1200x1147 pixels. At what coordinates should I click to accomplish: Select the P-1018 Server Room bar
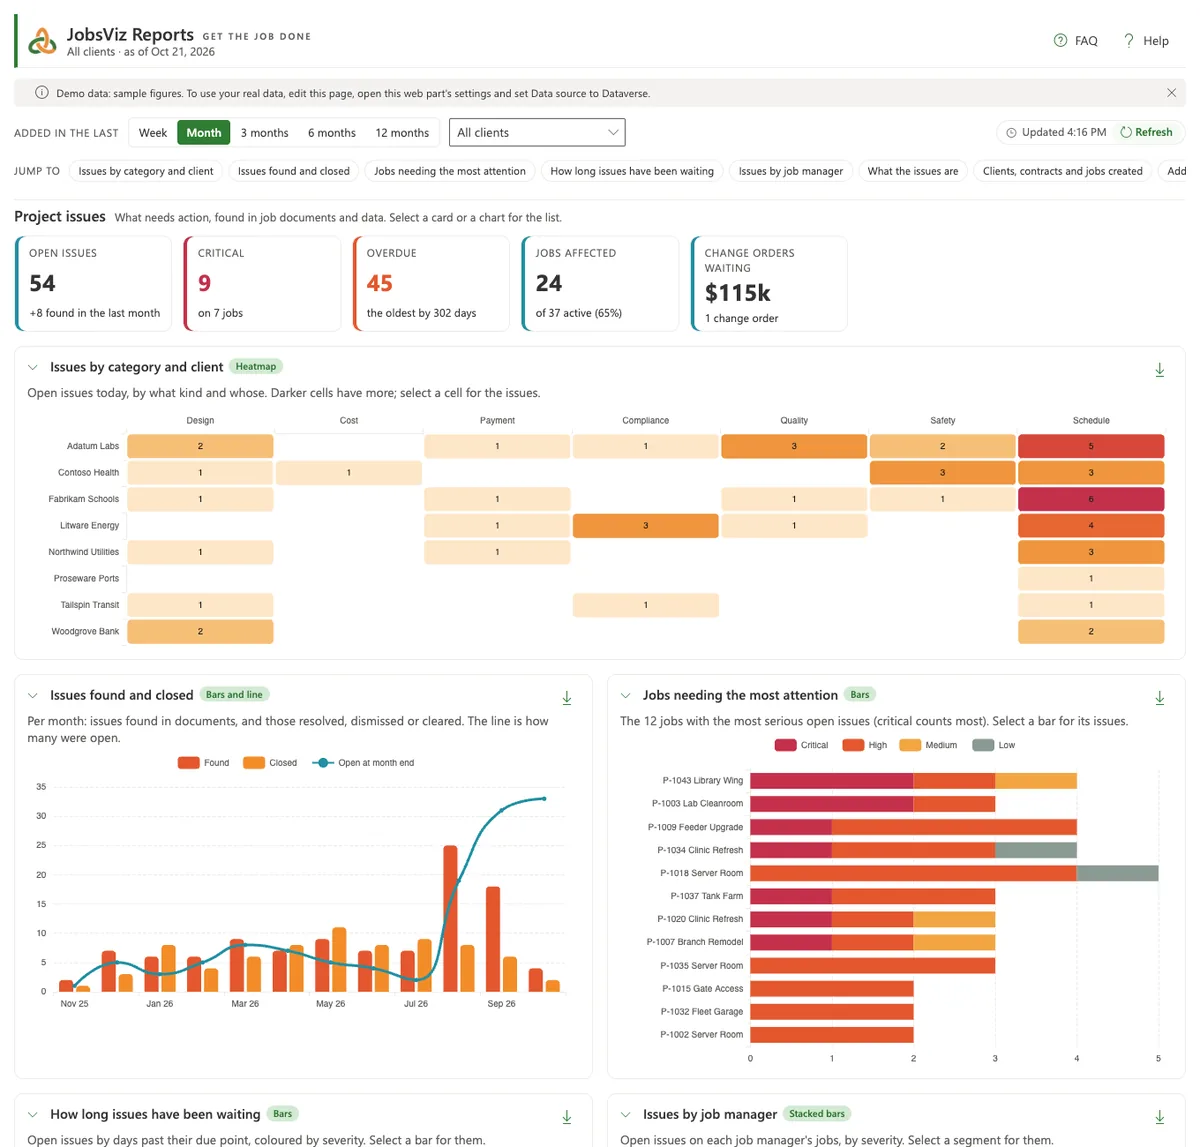click(954, 873)
